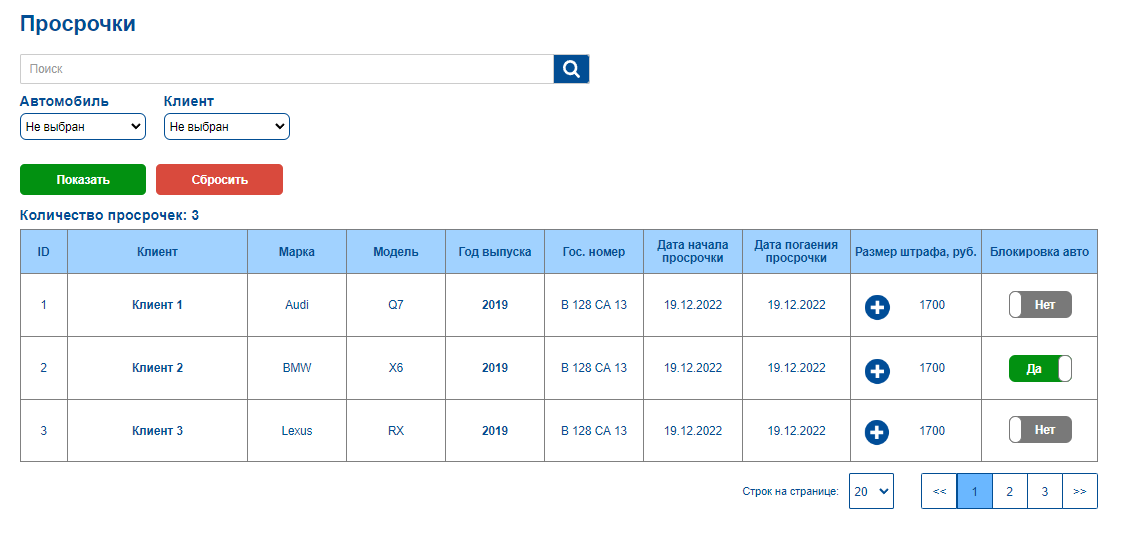The width and height of the screenshot is (1122, 553).
Task: Click the green Показать button
Action: [83, 180]
